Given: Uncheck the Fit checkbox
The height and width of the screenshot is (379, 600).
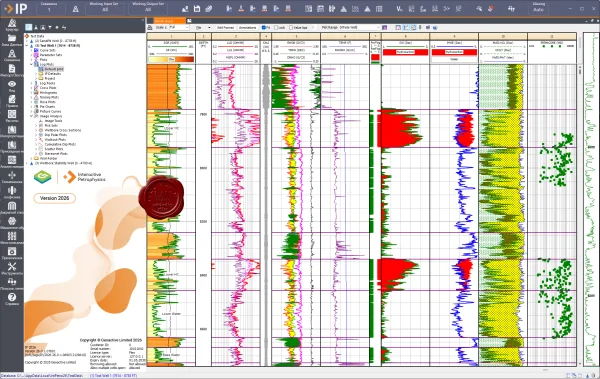Looking at the screenshot, I should 263,28.
